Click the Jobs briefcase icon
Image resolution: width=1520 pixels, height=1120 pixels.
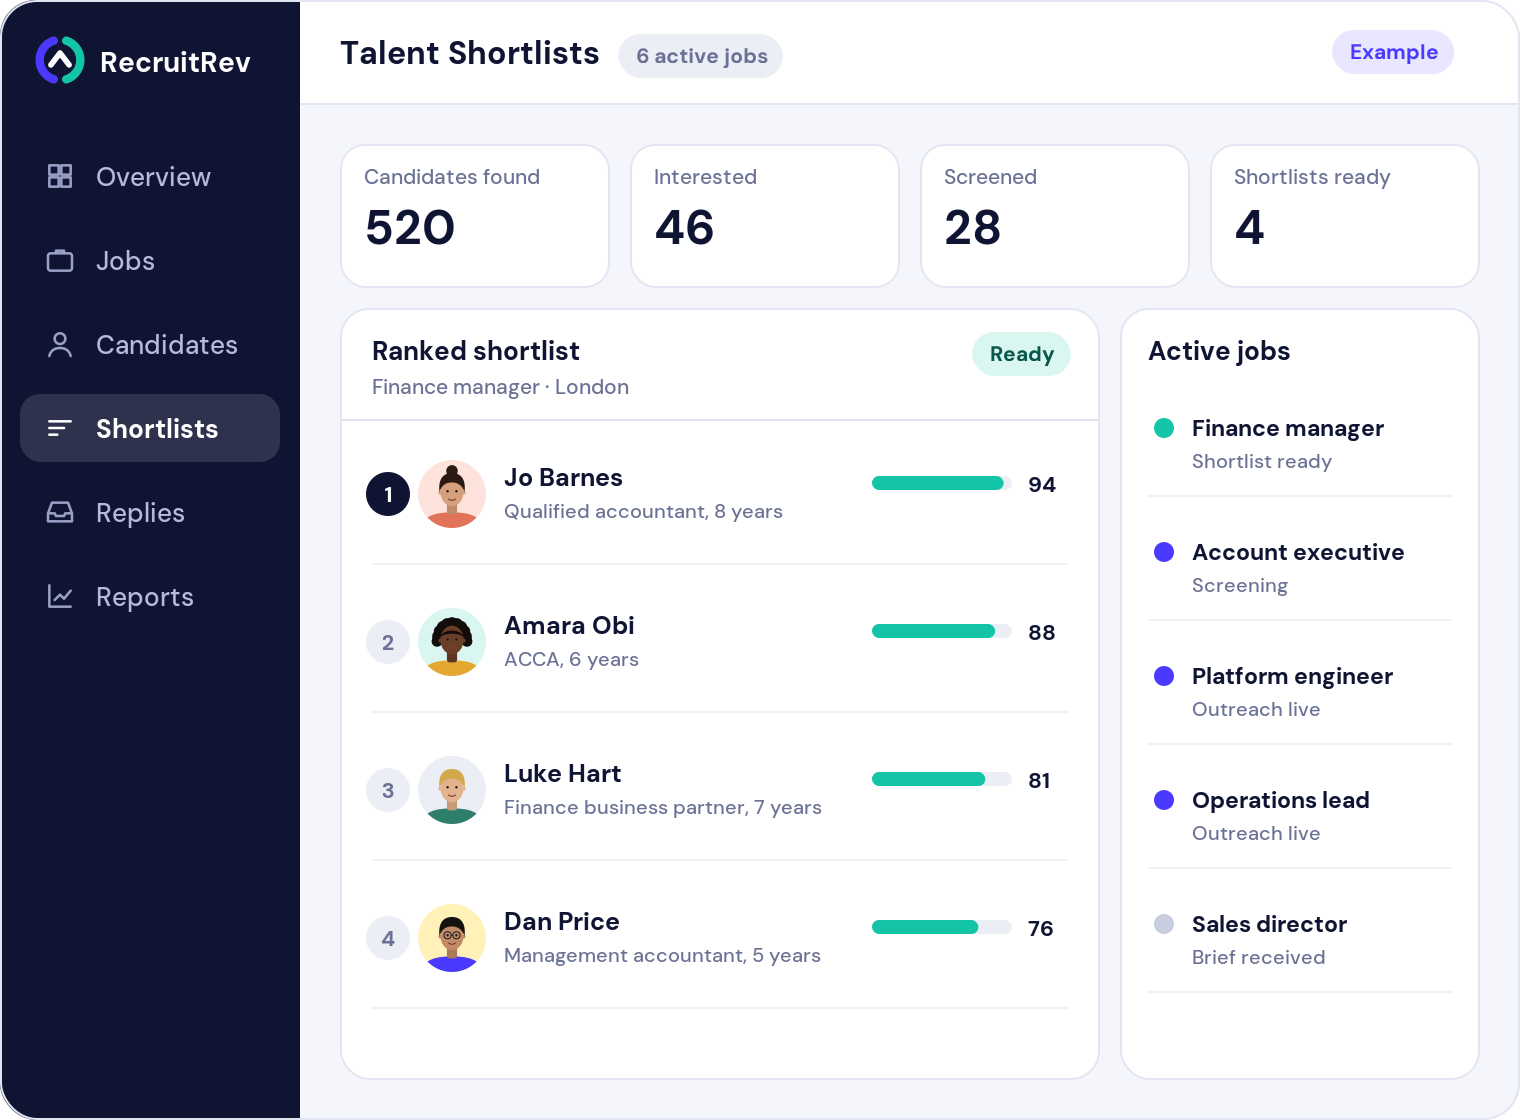pos(60,261)
